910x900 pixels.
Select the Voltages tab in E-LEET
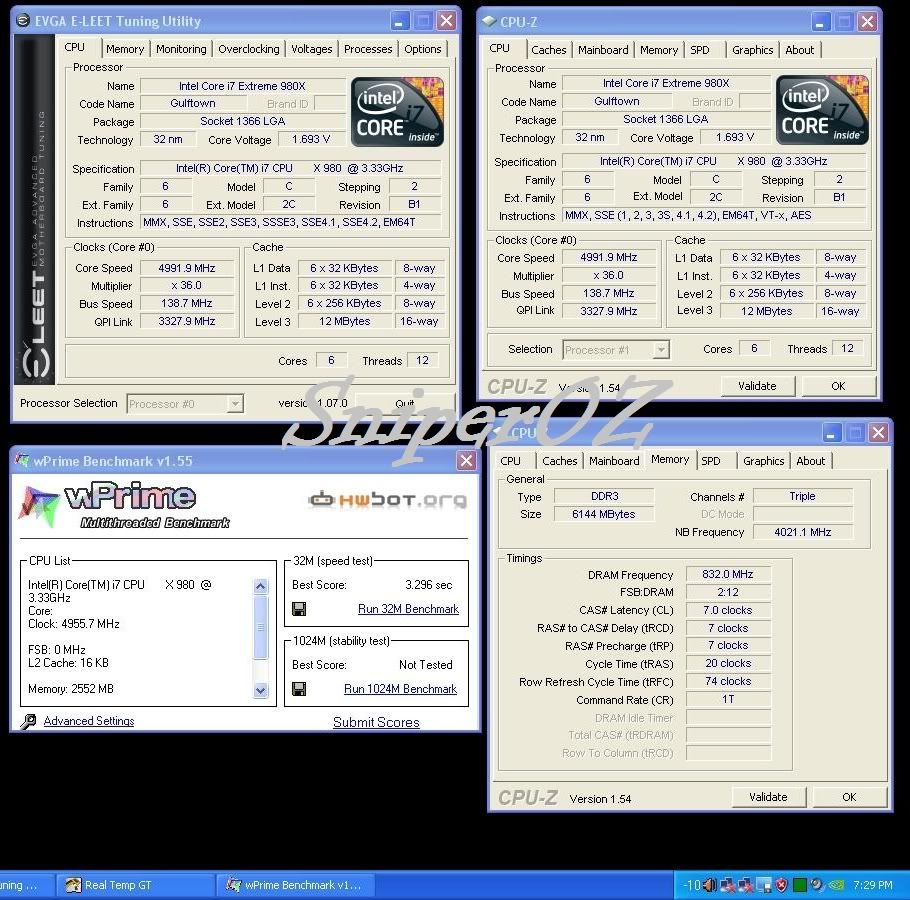click(x=311, y=49)
